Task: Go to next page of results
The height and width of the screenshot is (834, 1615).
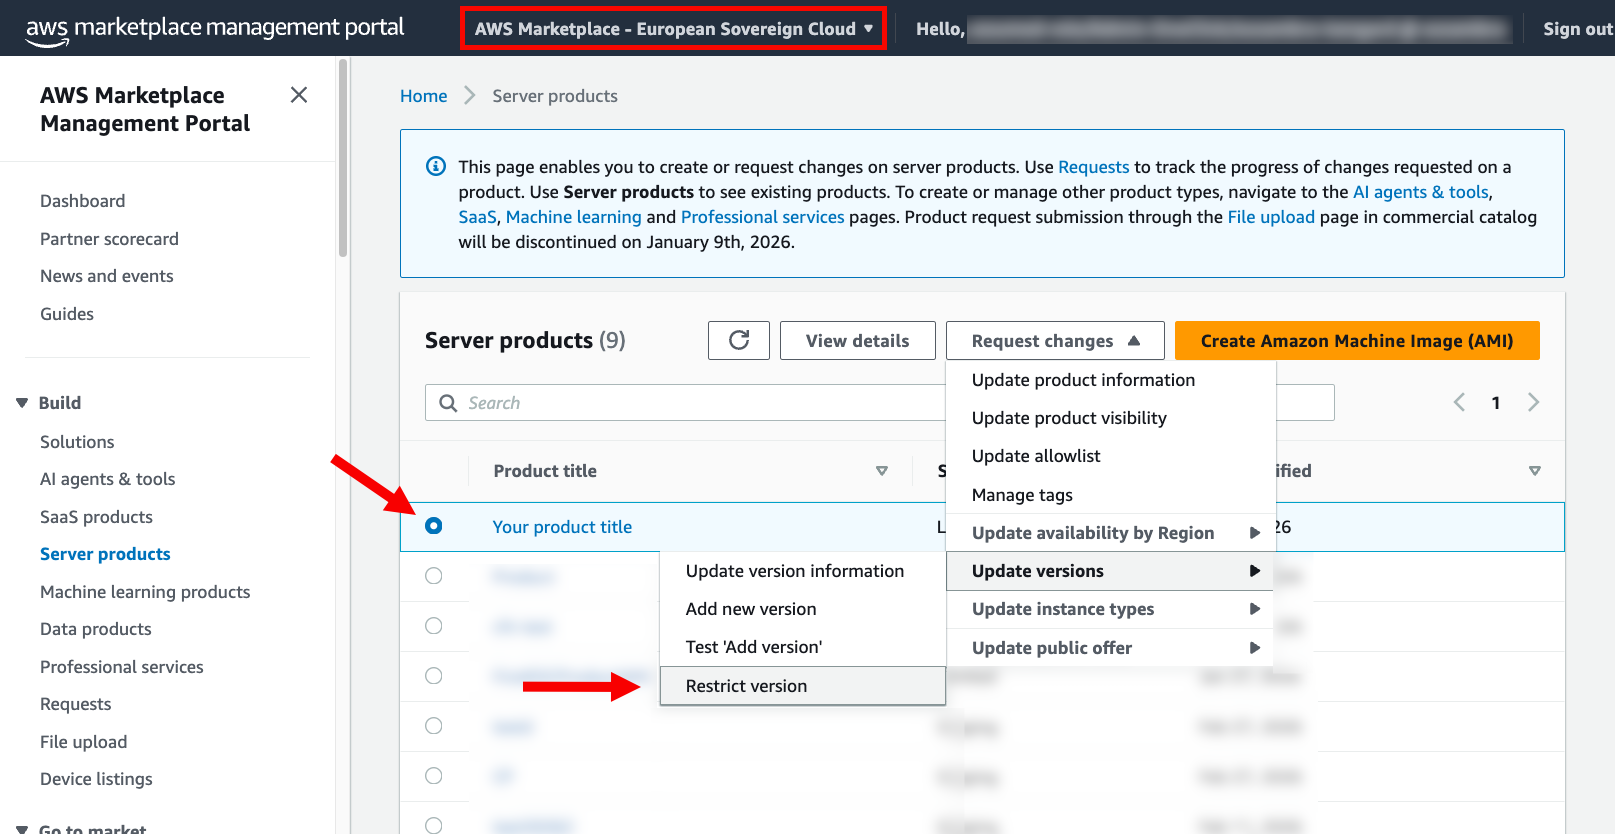Action: (1533, 402)
